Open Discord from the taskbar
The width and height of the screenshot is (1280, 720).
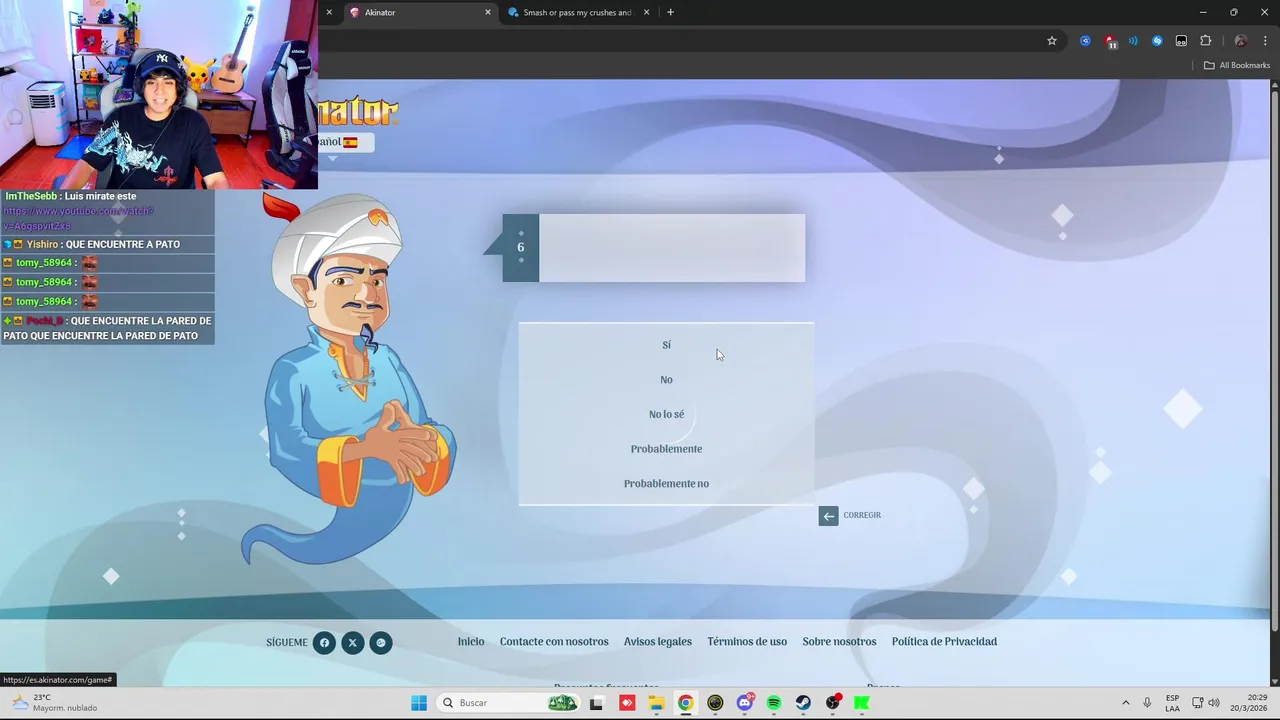pos(744,703)
